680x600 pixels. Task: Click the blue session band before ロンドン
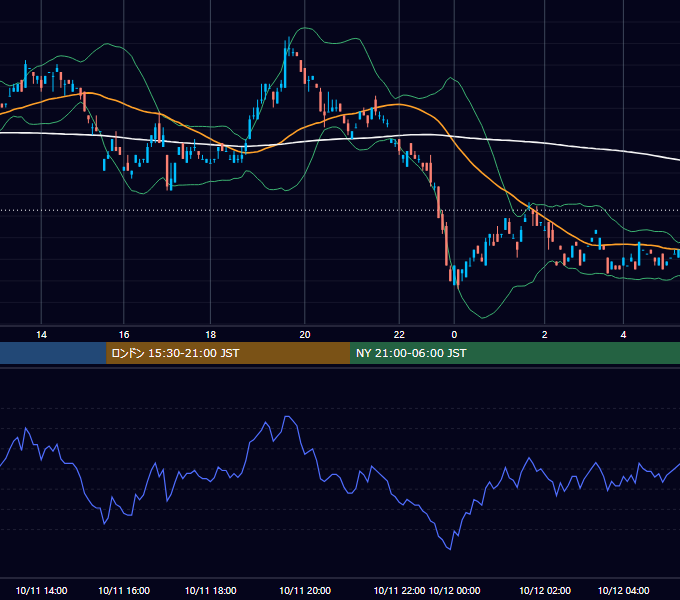[x=53, y=353]
